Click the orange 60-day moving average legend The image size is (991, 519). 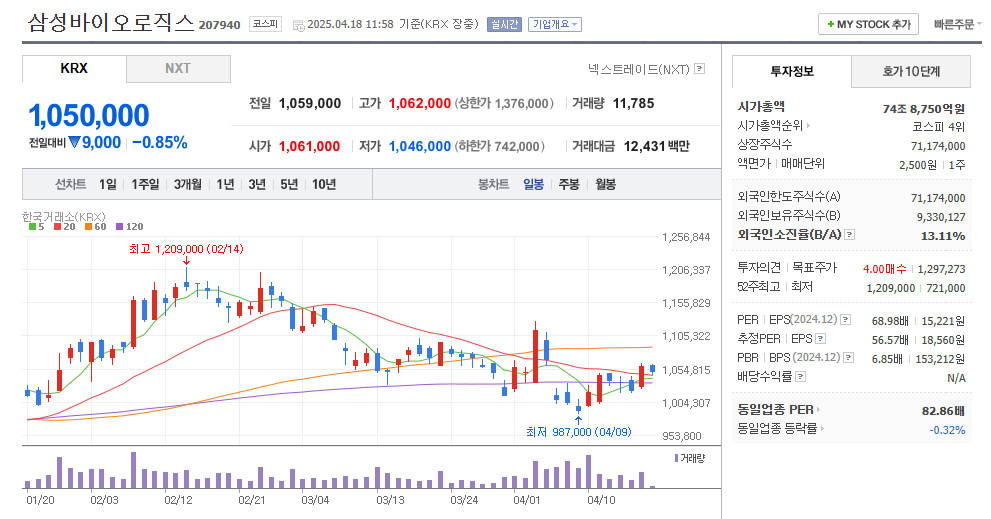(95, 226)
